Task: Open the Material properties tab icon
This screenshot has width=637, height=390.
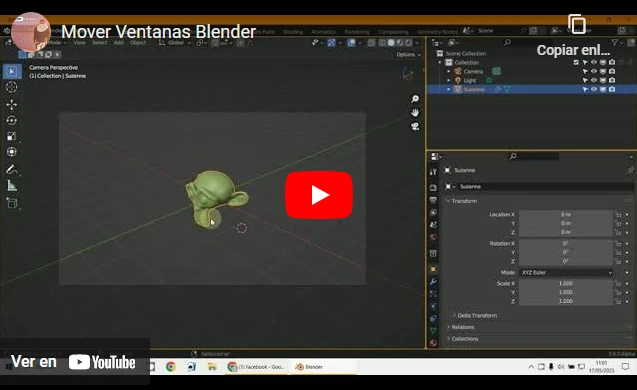Action: pos(433,343)
